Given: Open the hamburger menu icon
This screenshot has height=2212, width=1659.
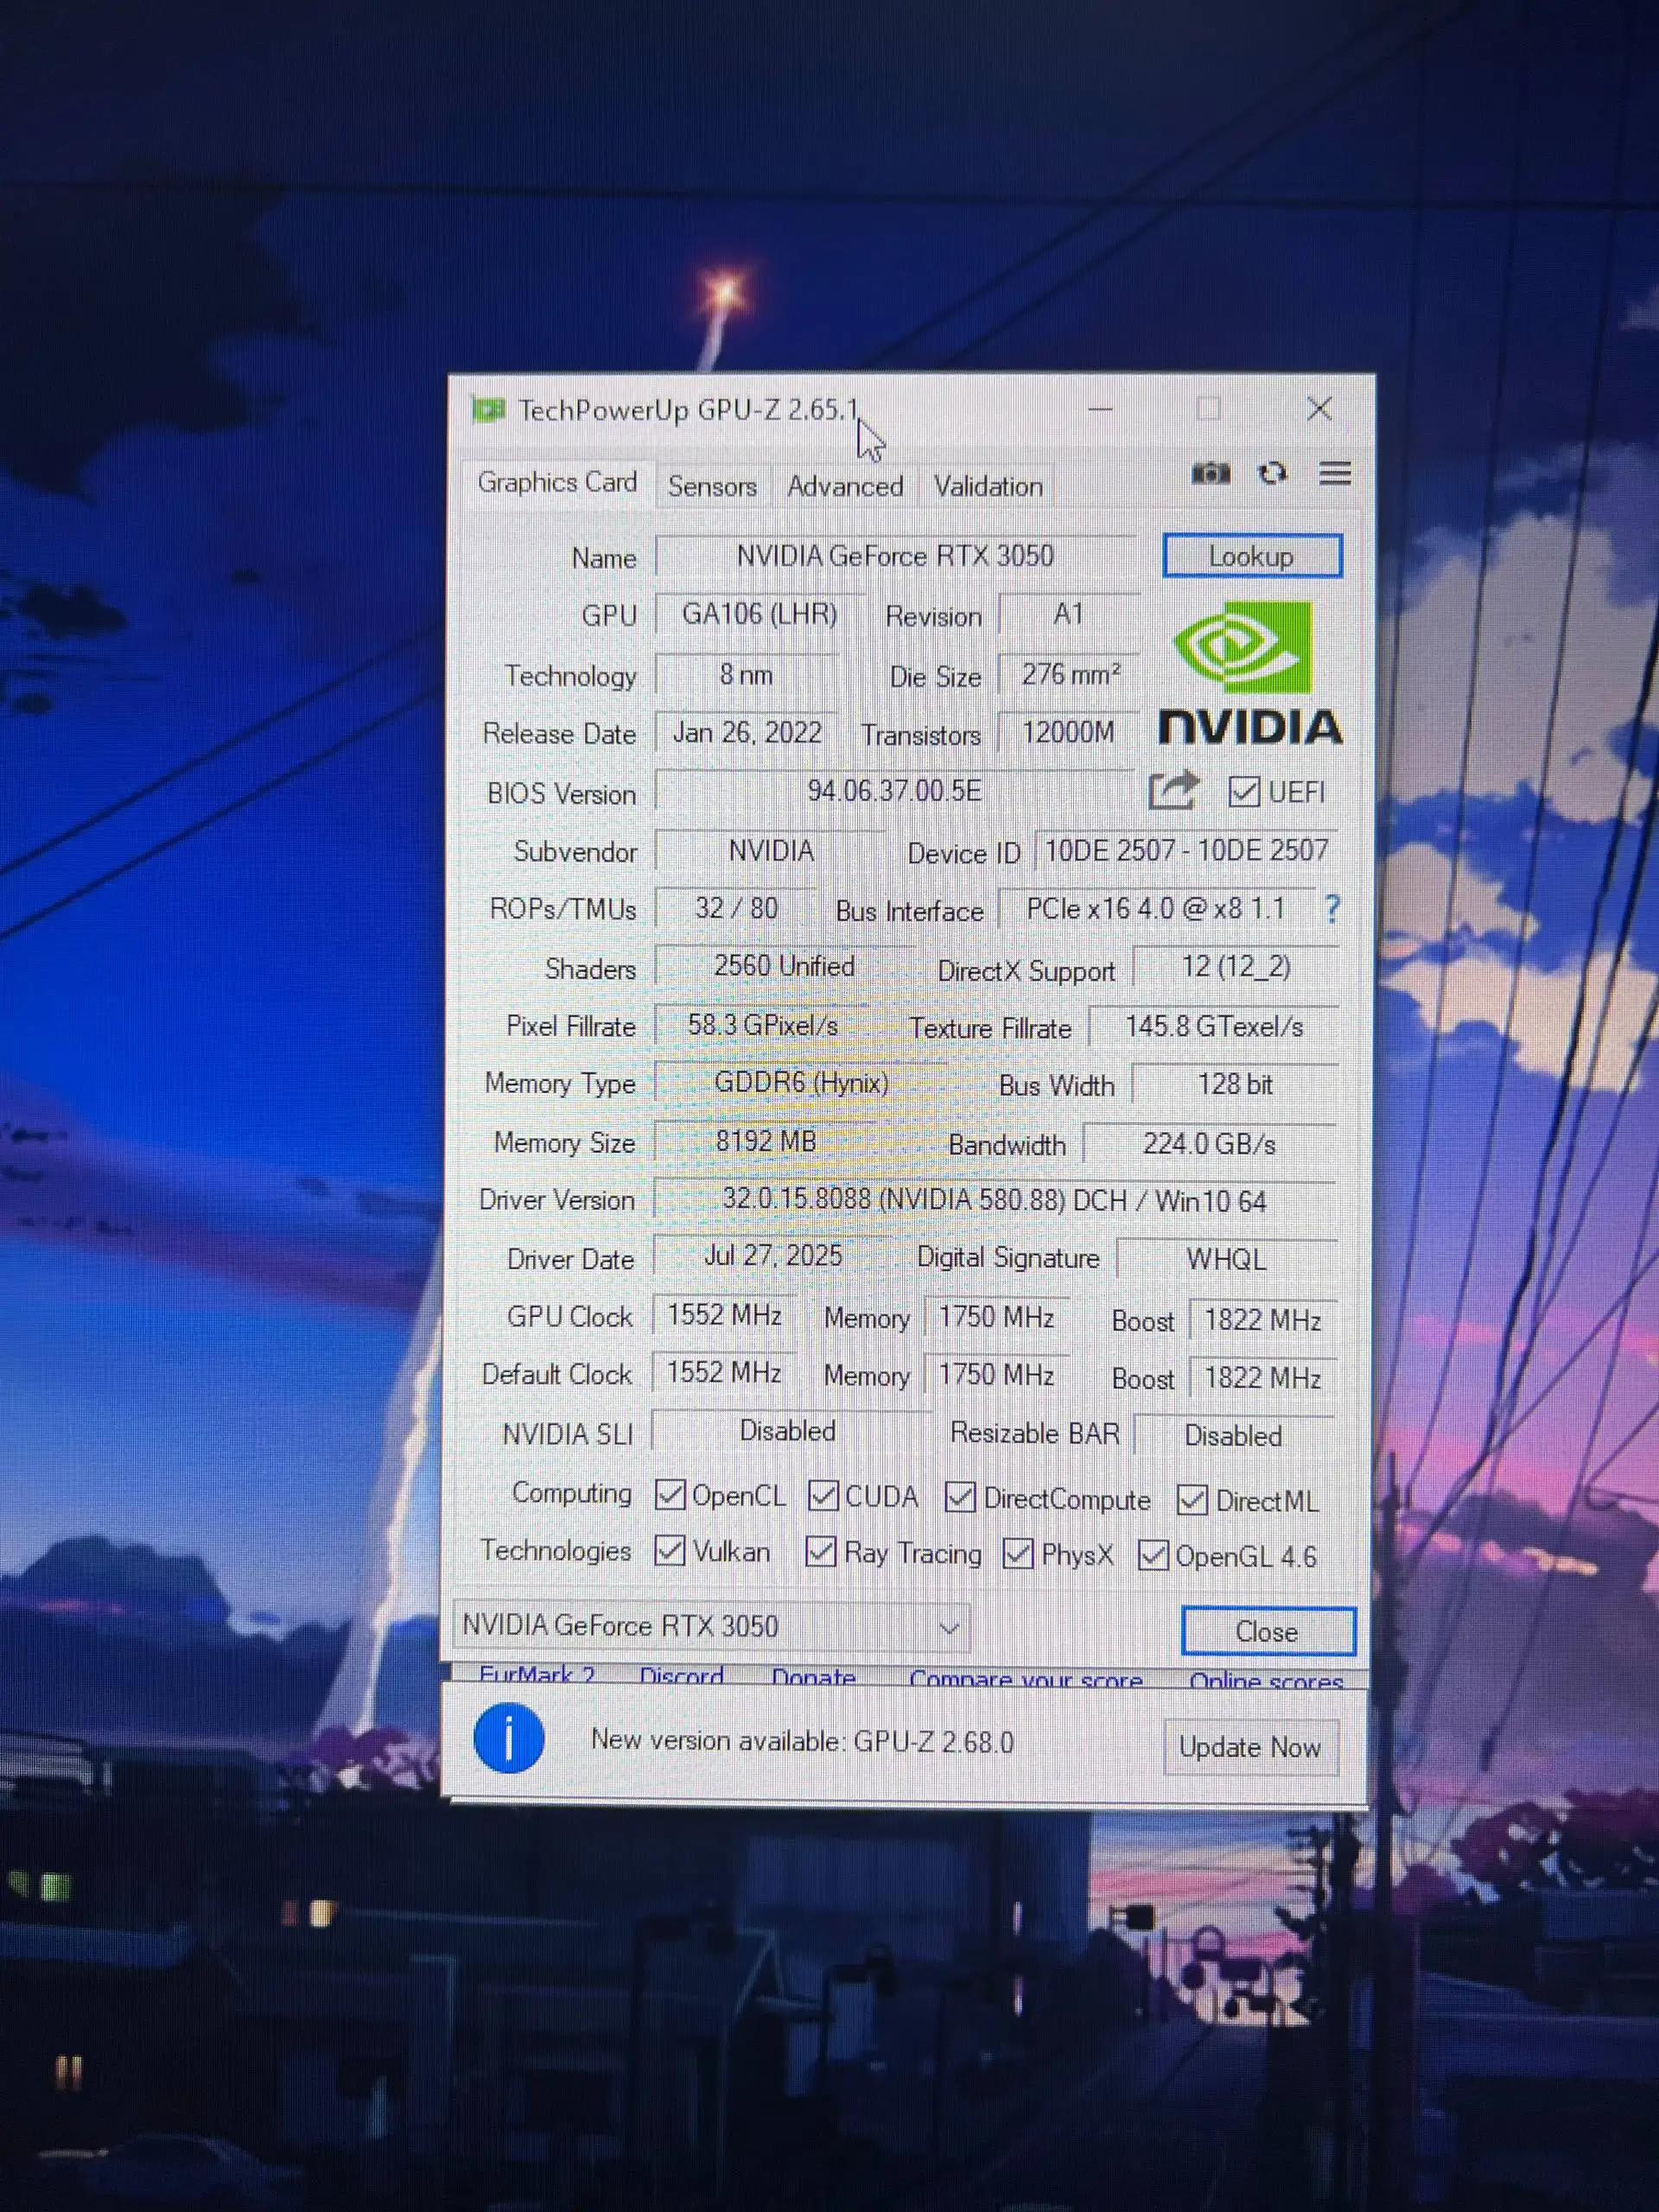Looking at the screenshot, I should [1335, 473].
